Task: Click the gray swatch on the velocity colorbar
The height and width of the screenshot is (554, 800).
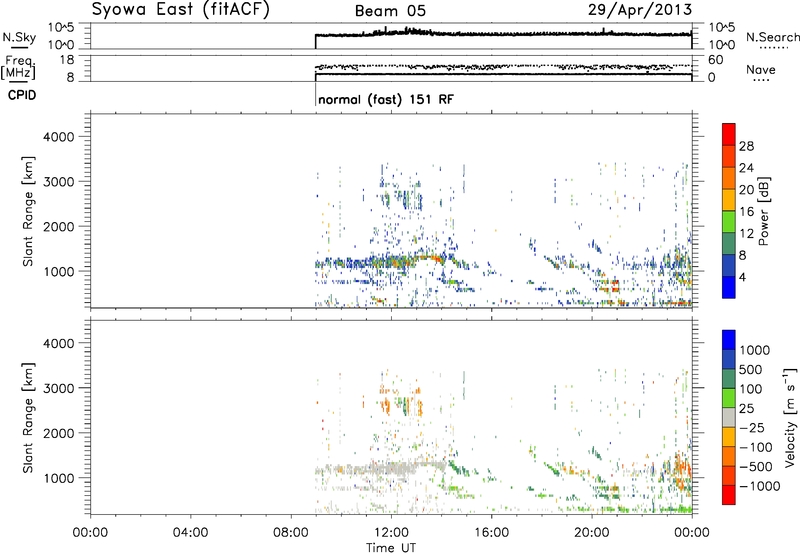Action: pyautogui.click(x=729, y=417)
